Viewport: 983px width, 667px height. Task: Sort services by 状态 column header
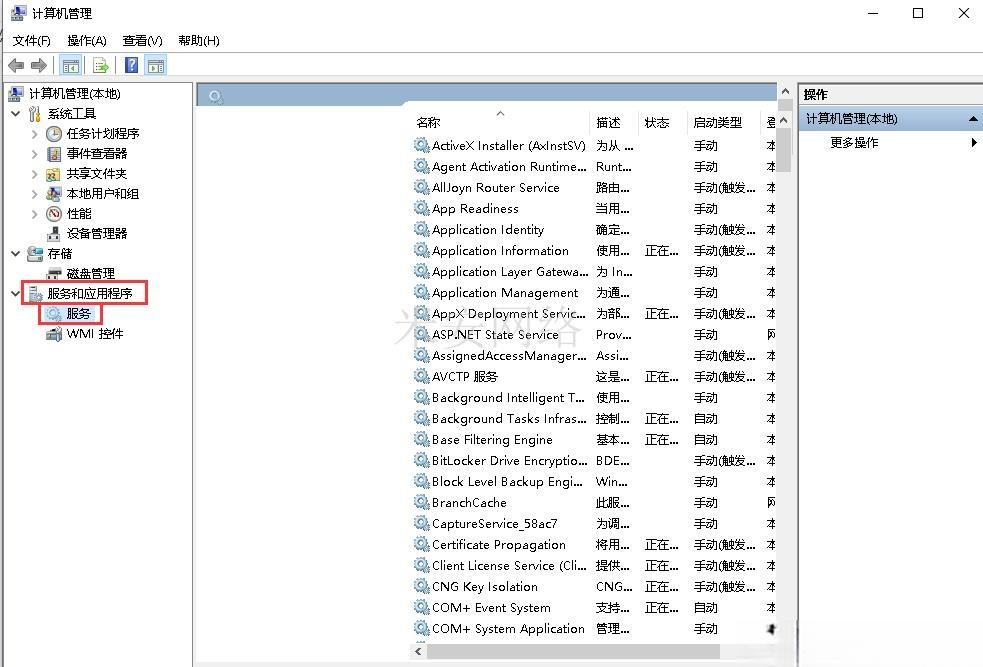click(663, 122)
